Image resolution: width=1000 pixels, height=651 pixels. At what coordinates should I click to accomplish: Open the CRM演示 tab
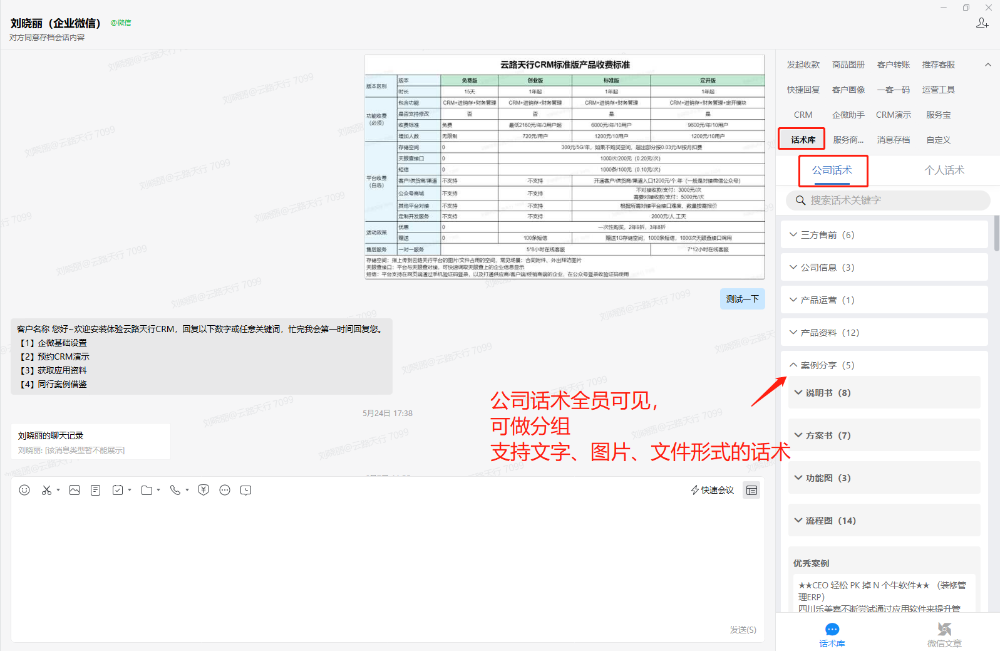click(x=893, y=115)
